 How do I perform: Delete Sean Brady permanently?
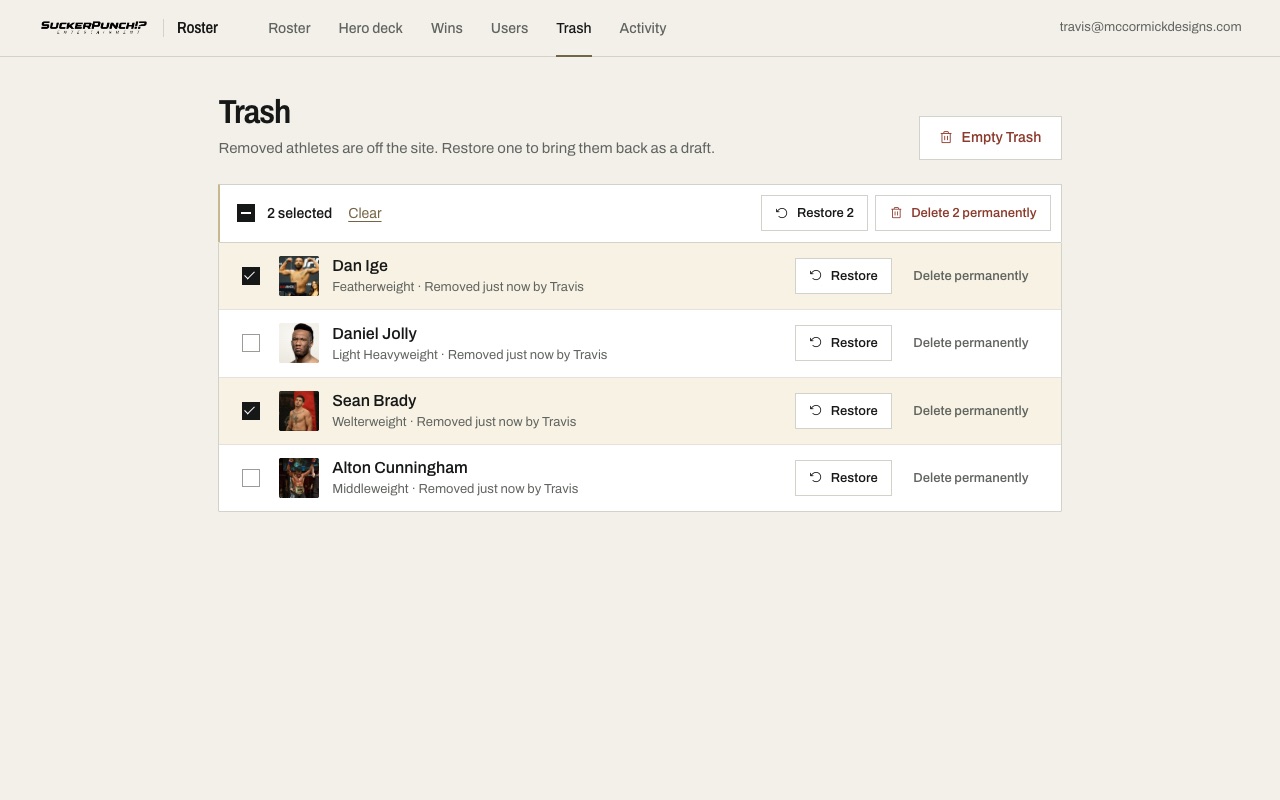click(971, 411)
